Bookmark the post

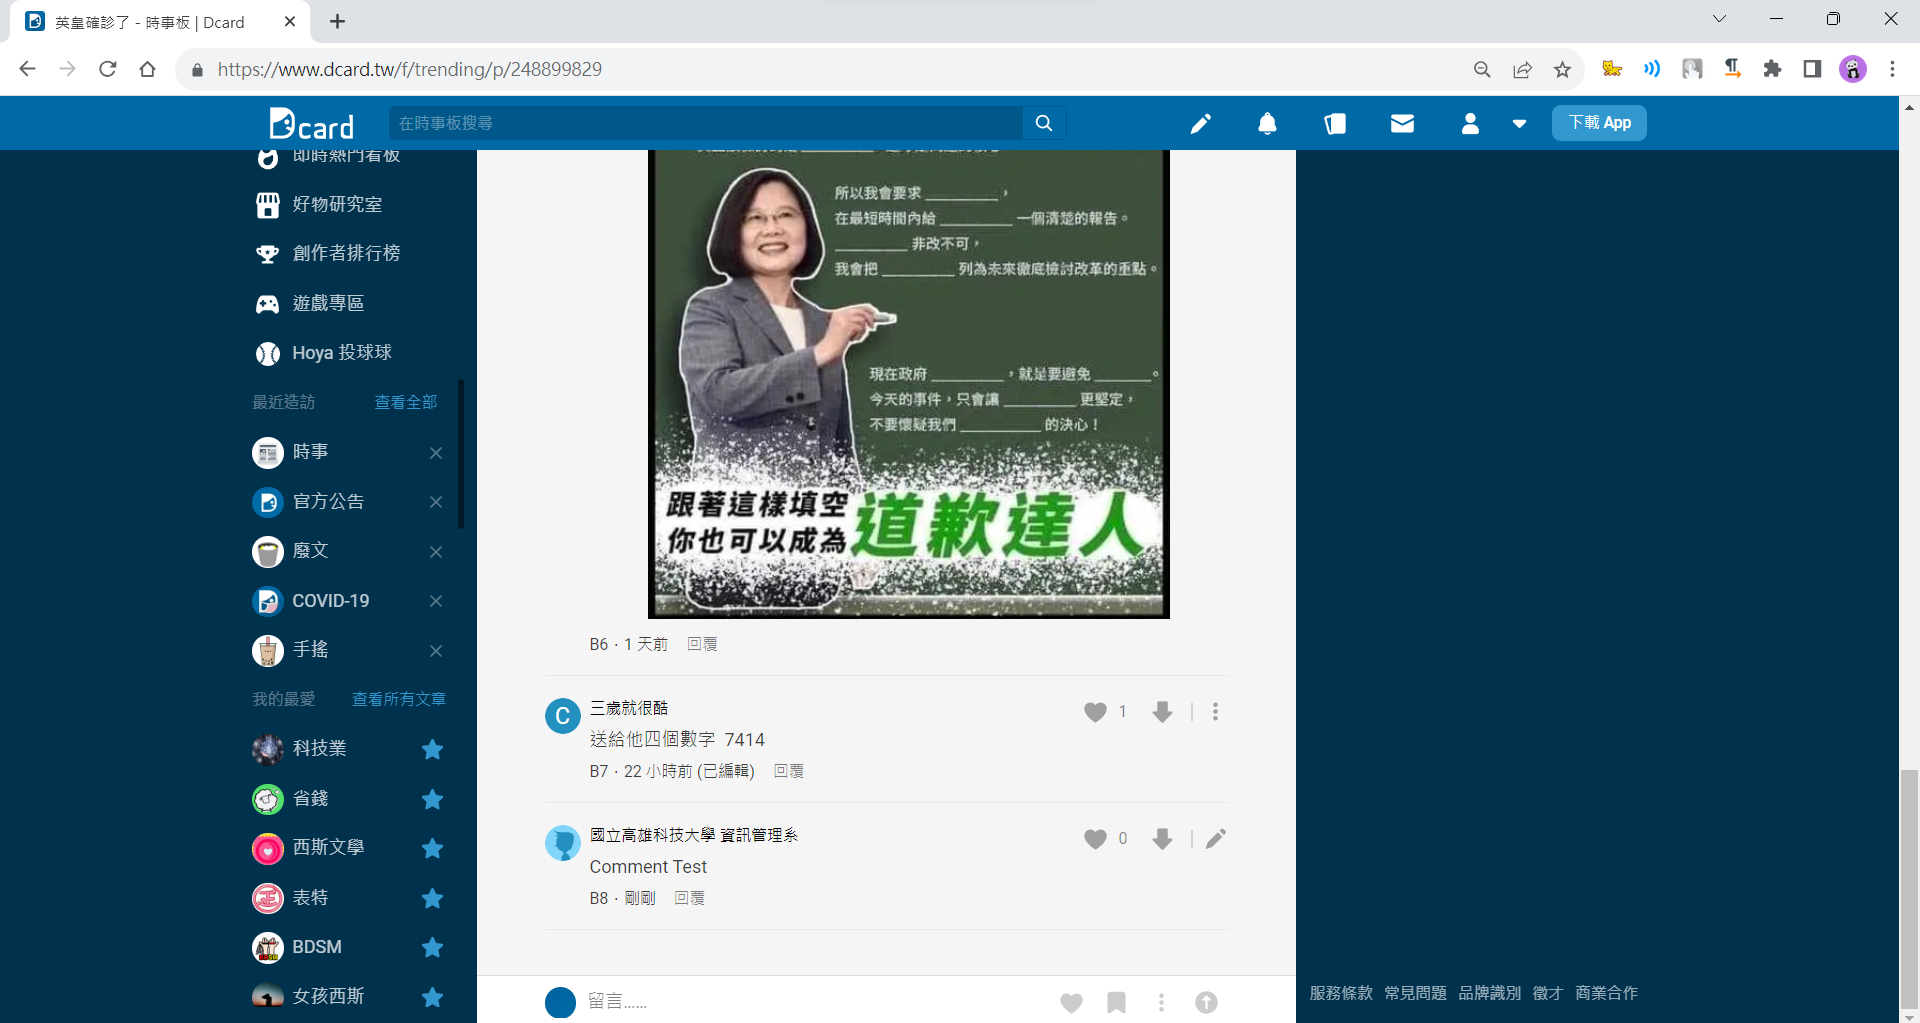click(x=1116, y=1002)
